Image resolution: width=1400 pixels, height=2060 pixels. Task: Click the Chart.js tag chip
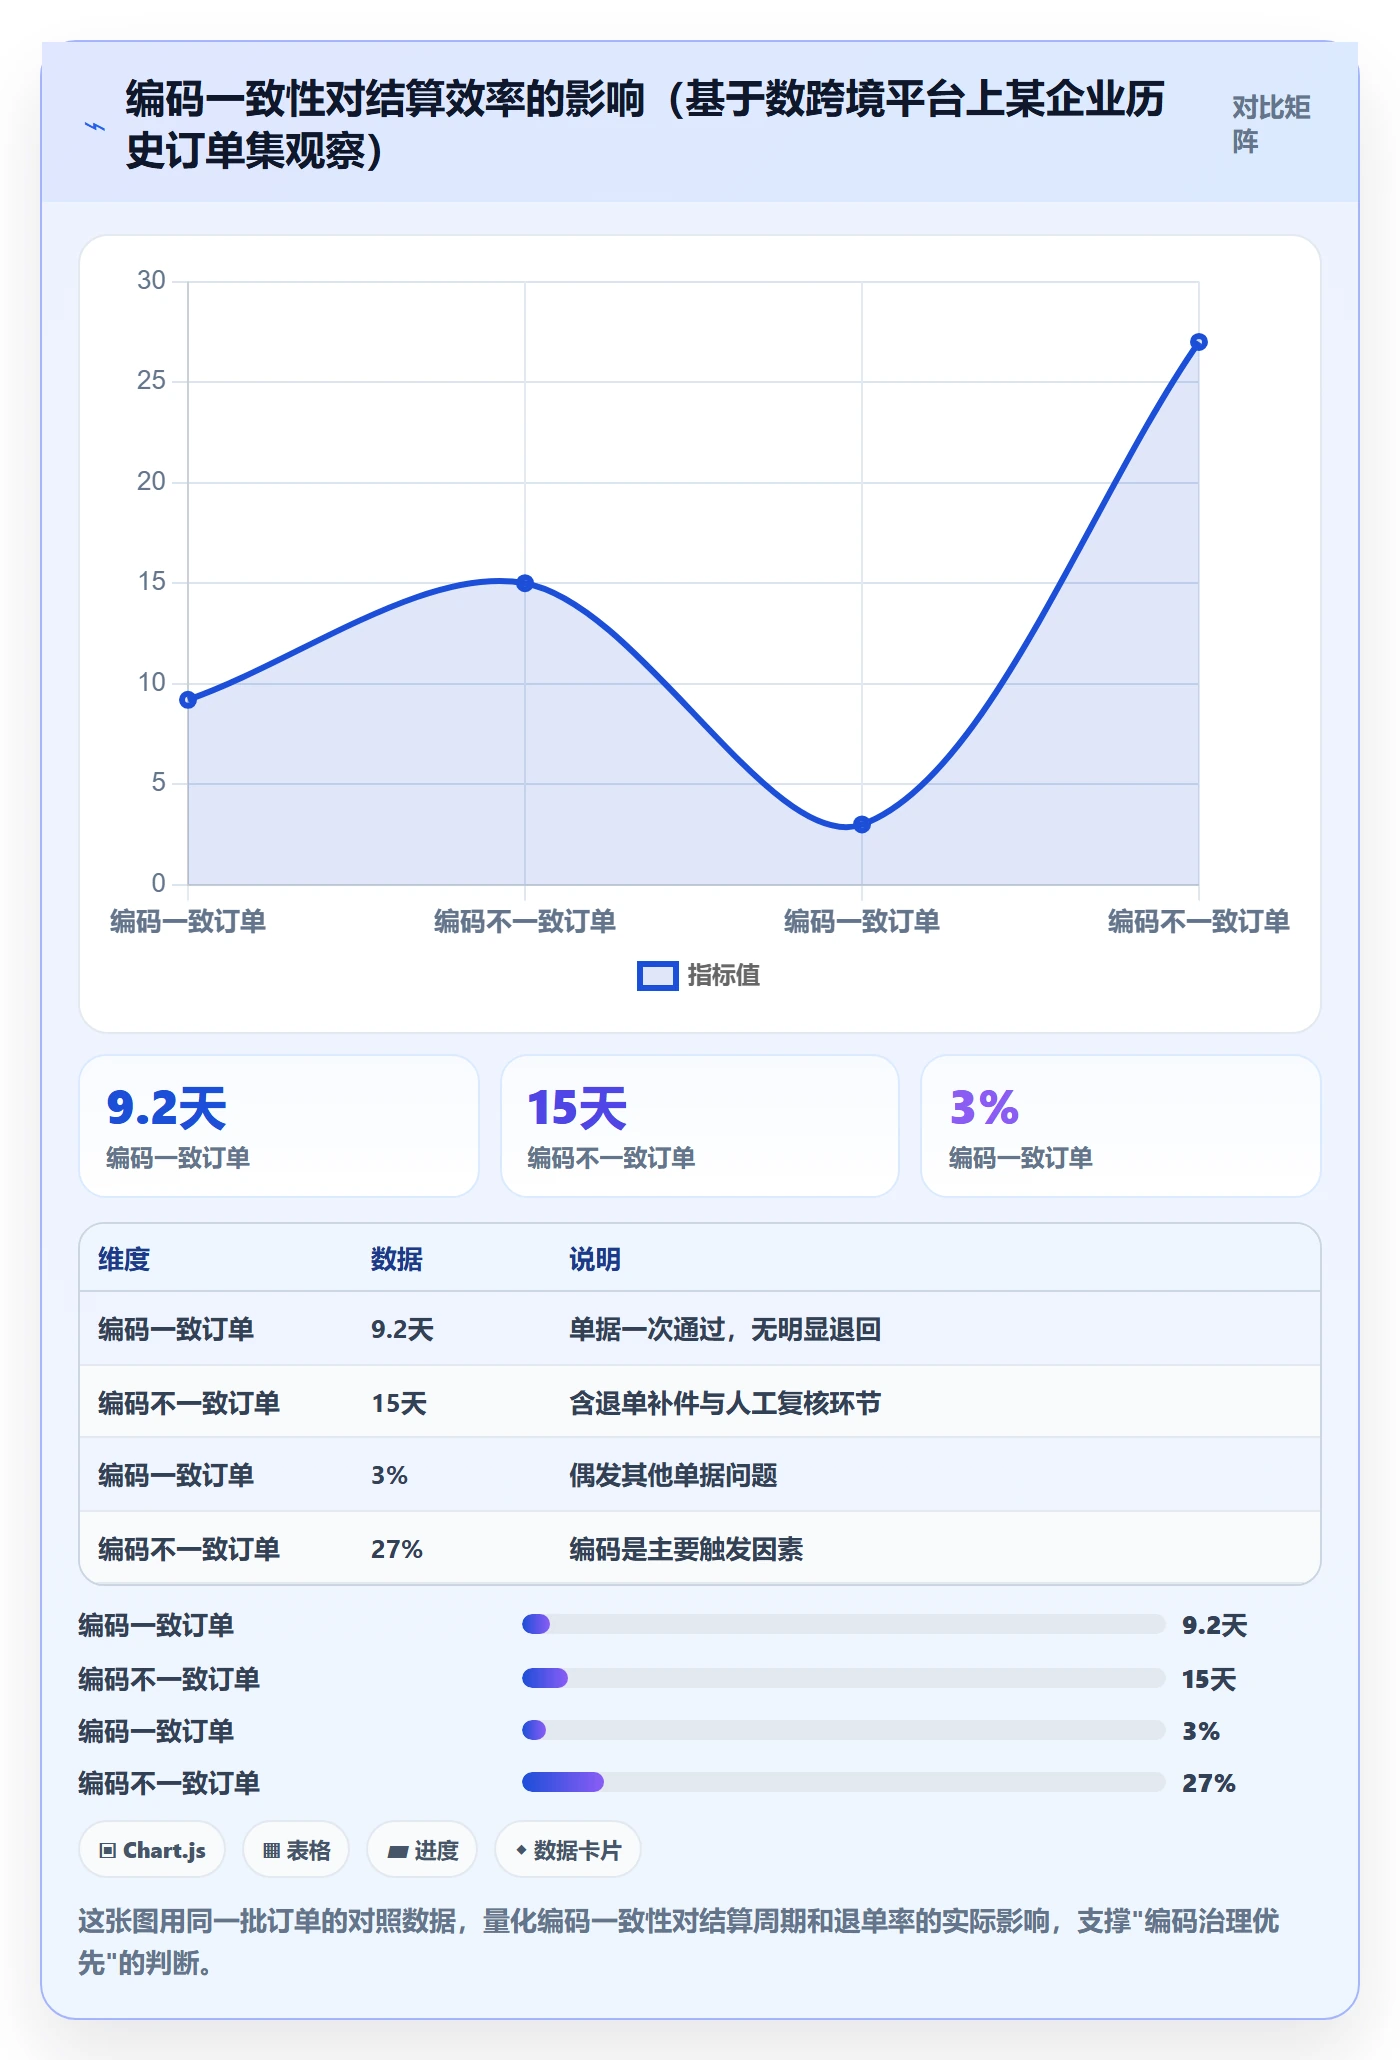click(x=152, y=1850)
